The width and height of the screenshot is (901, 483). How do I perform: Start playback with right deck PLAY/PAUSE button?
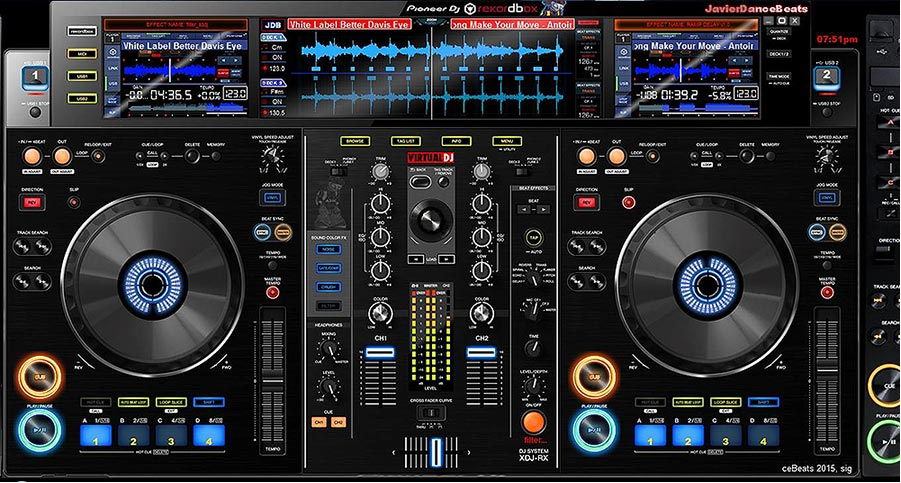pos(594,430)
